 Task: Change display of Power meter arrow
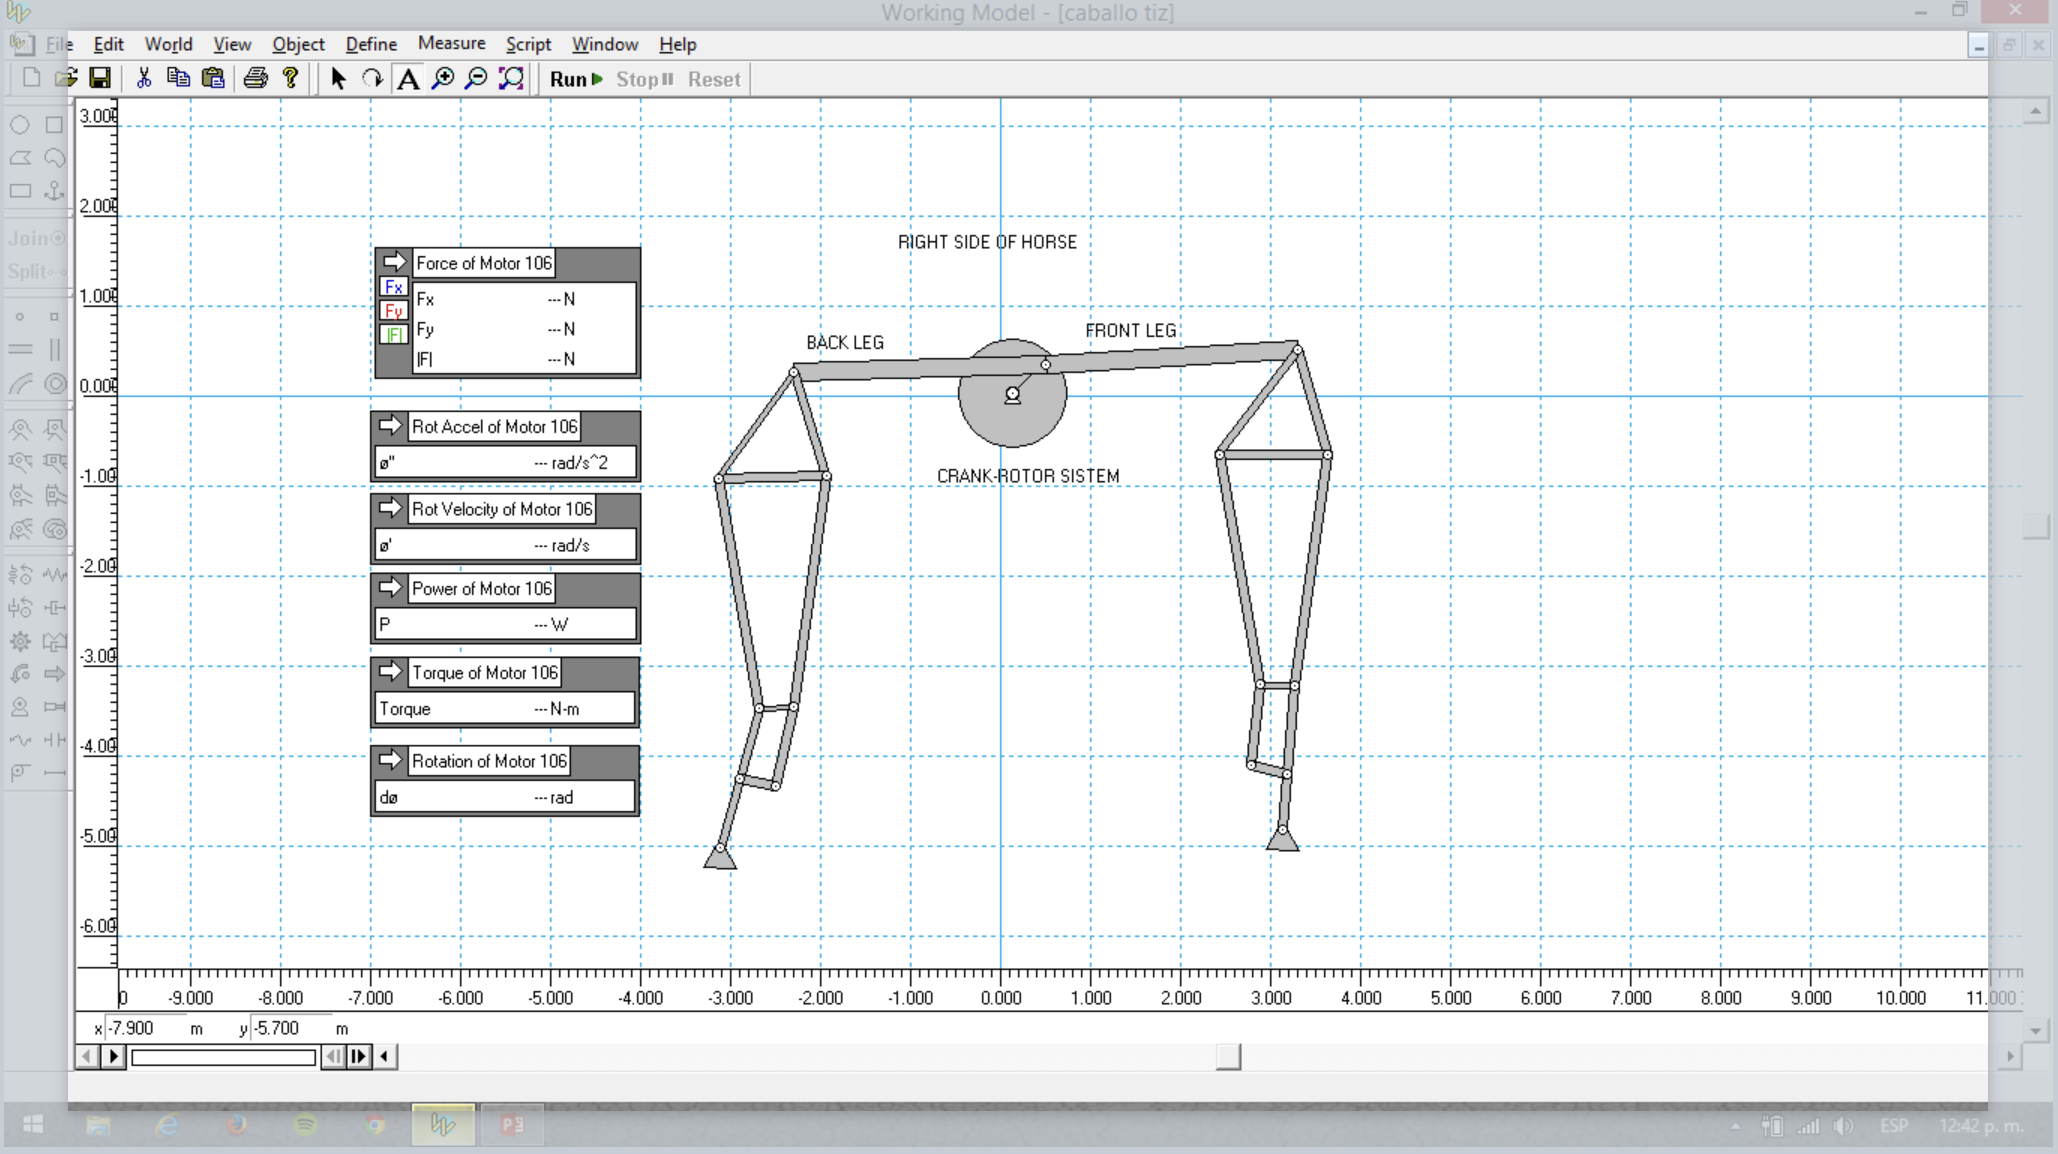390,587
